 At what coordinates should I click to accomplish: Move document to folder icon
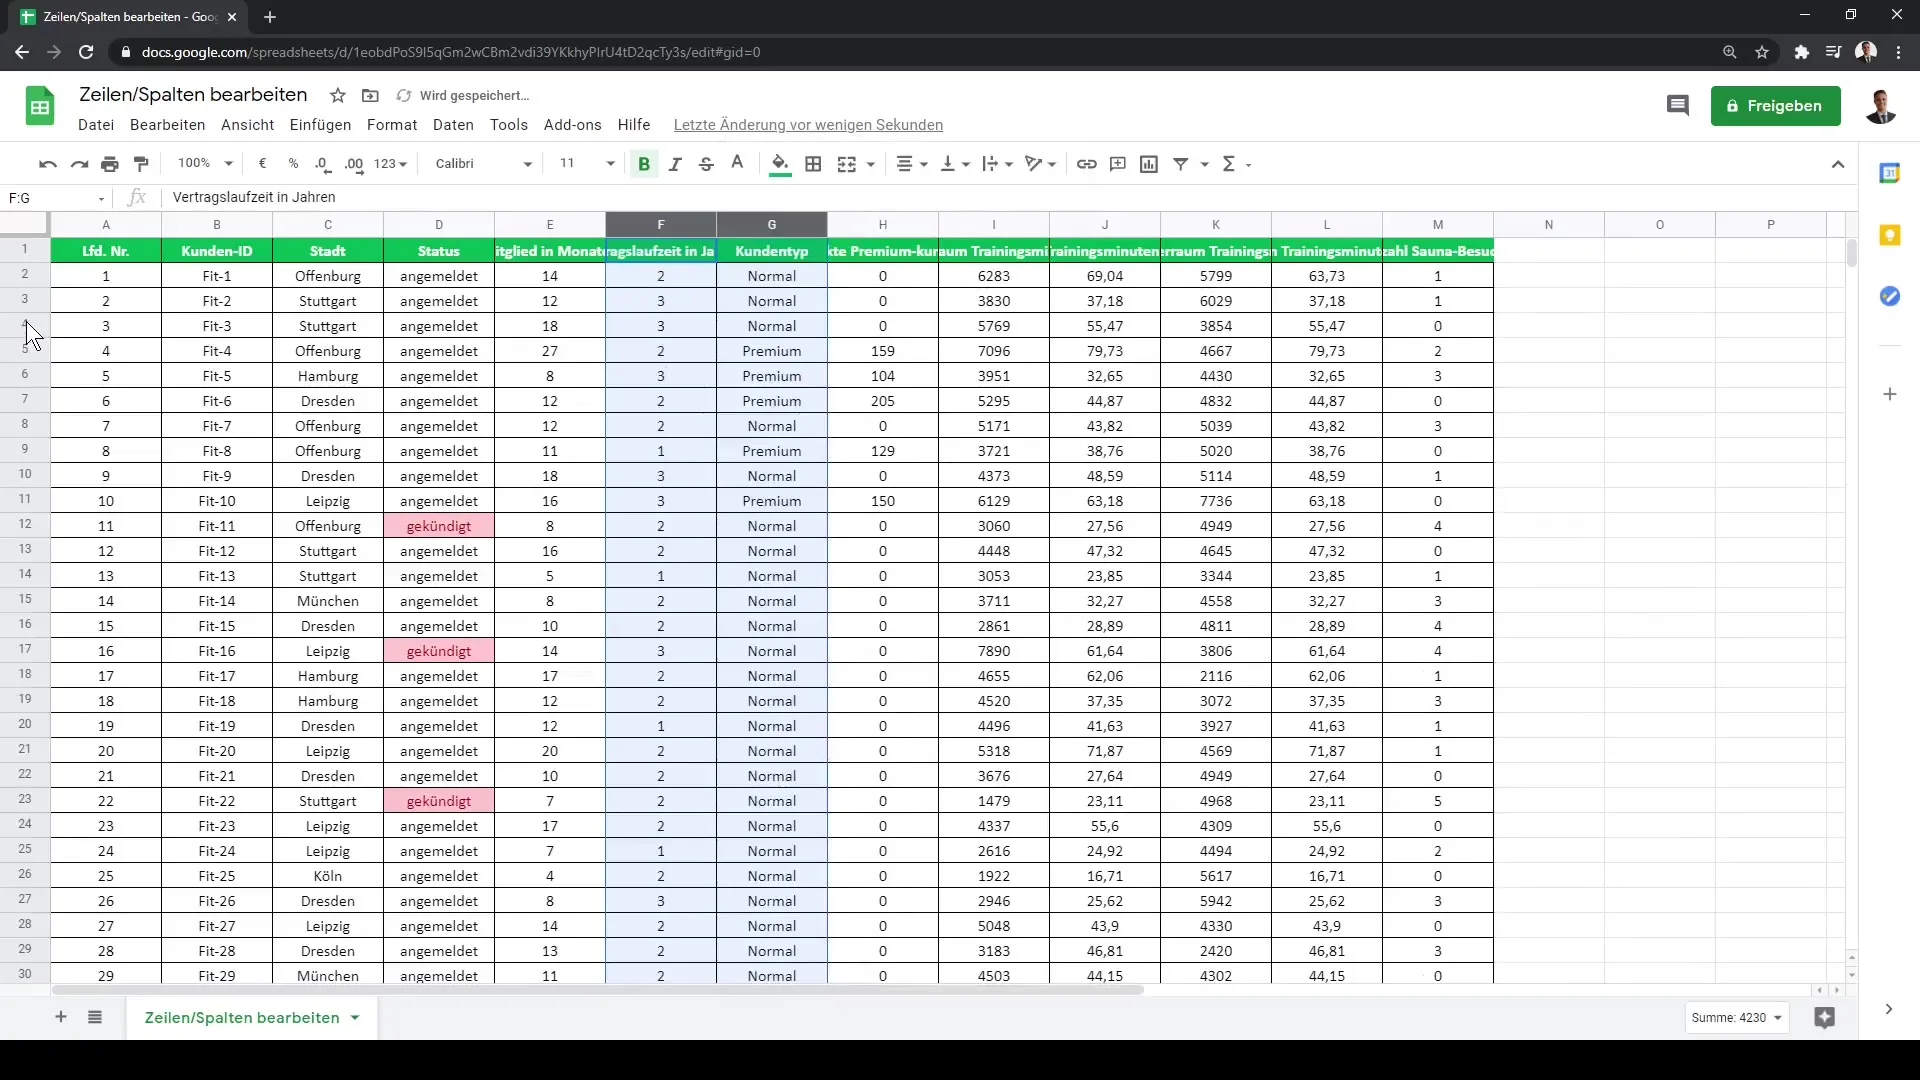point(370,96)
